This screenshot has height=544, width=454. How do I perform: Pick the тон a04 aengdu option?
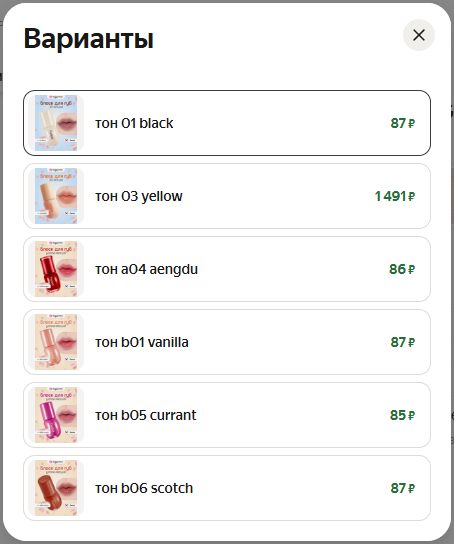click(227, 269)
